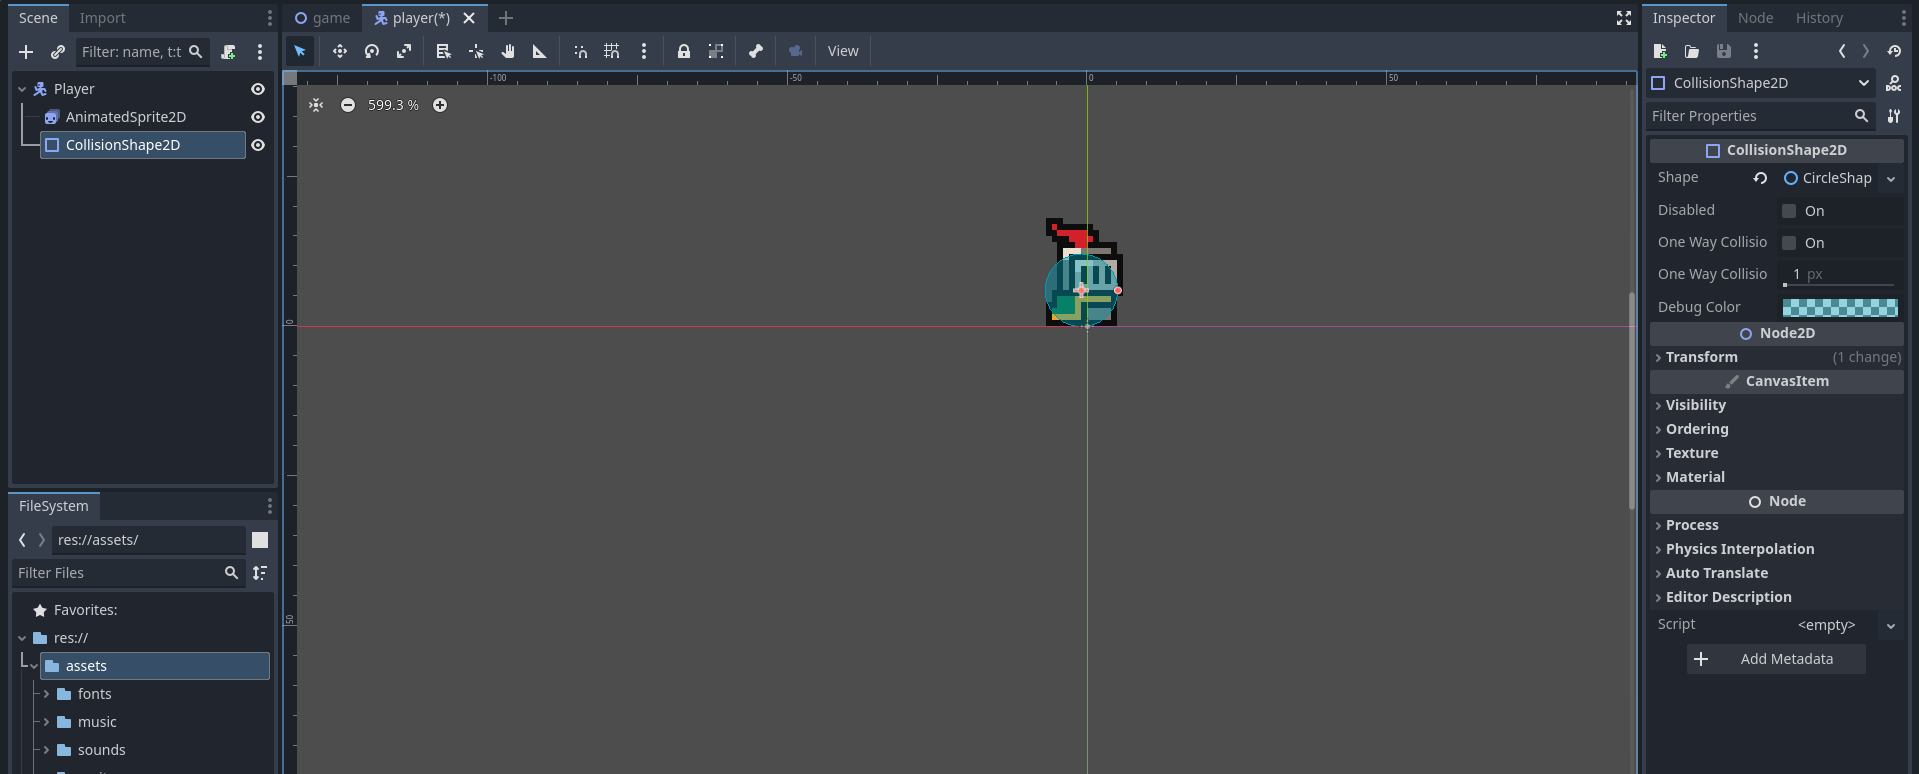Select the Scale Mode tool
1919x774 pixels.
404,51
